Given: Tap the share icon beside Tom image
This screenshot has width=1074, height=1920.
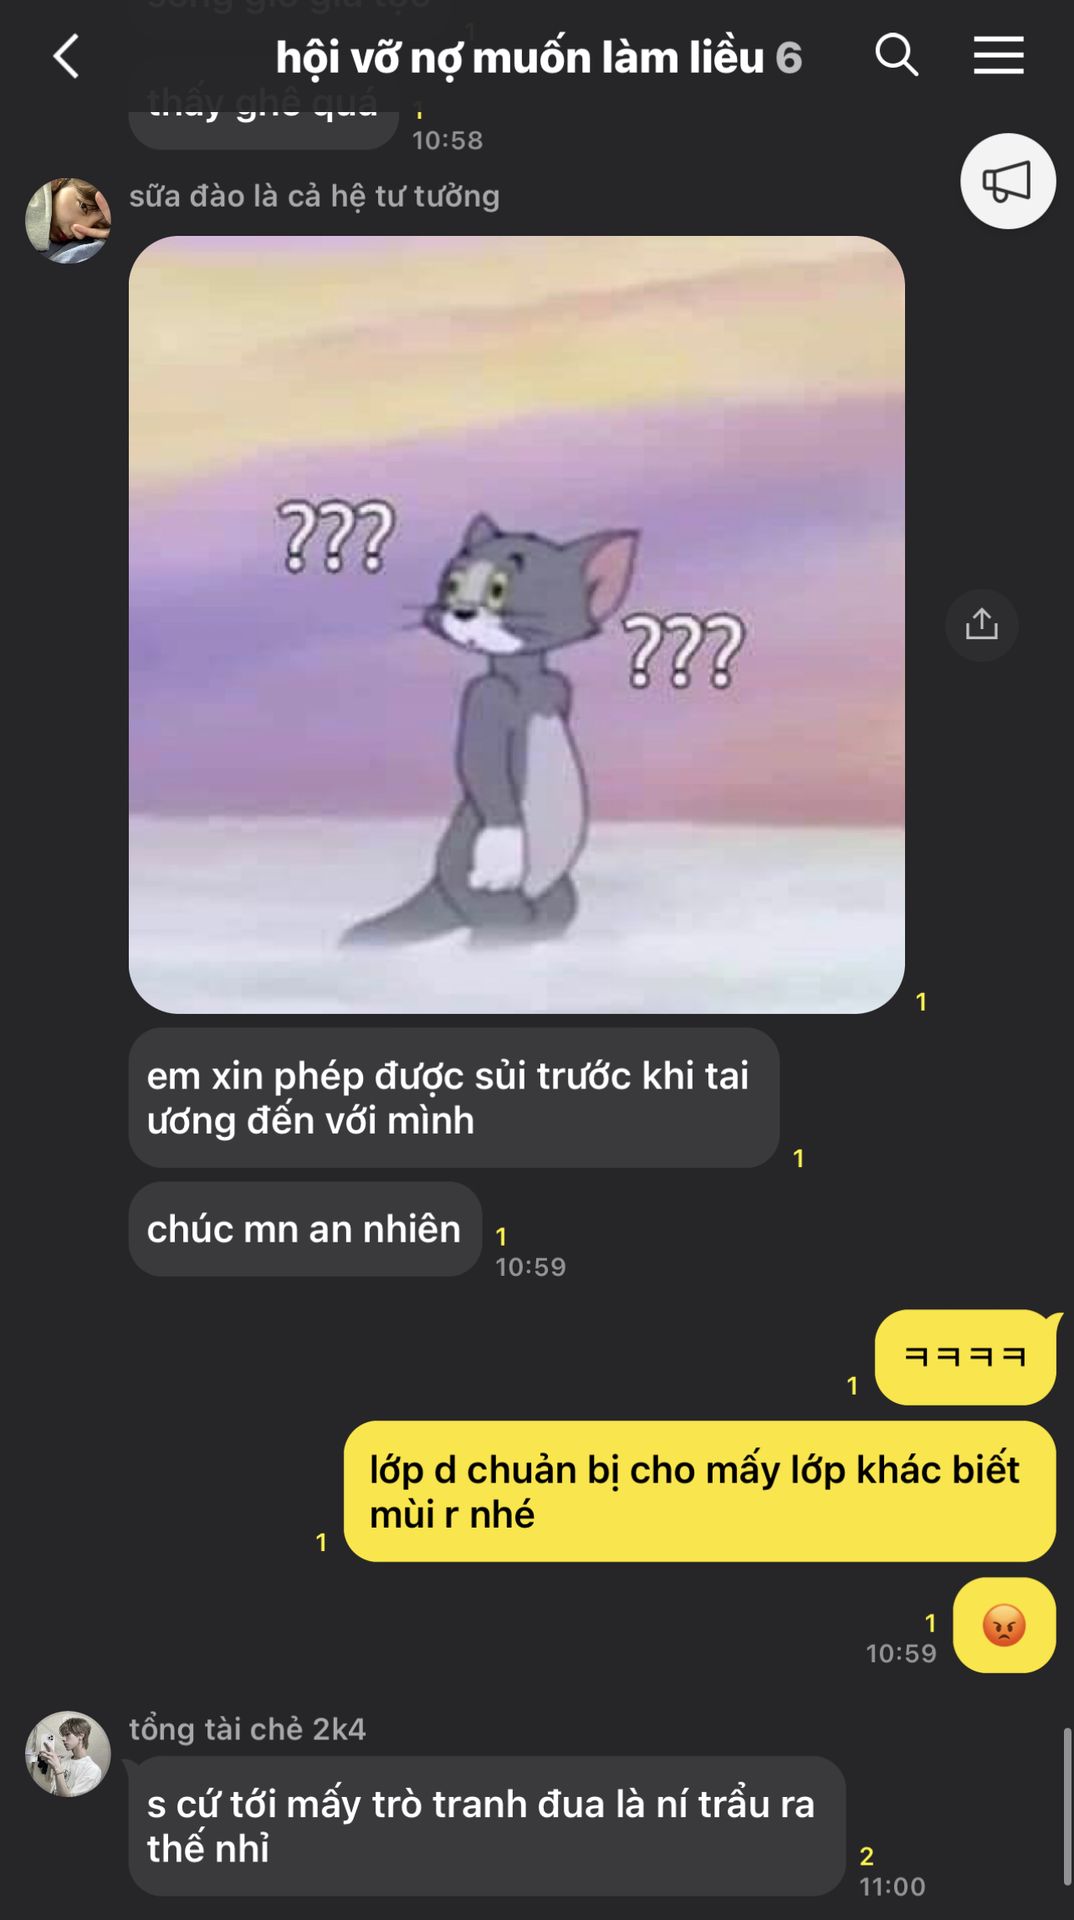Looking at the screenshot, I should [982, 625].
